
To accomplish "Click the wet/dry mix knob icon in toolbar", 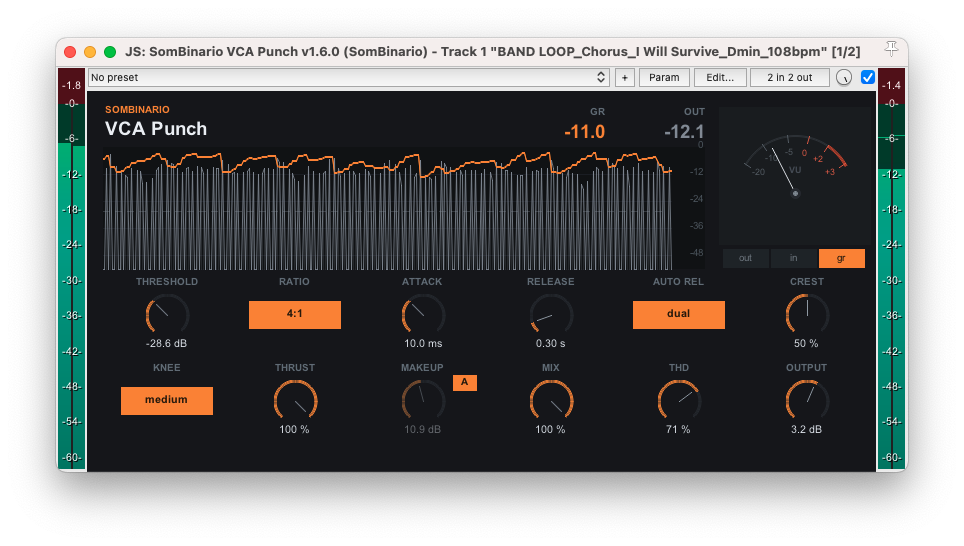I will pyautogui.click(x=844, y=77).
